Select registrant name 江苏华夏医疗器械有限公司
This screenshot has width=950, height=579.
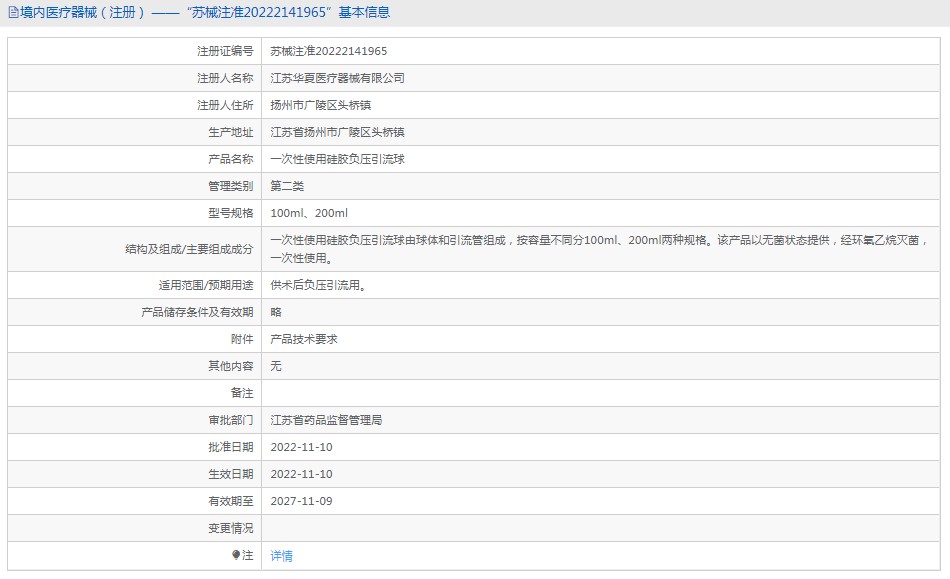[x=337, y=78]
